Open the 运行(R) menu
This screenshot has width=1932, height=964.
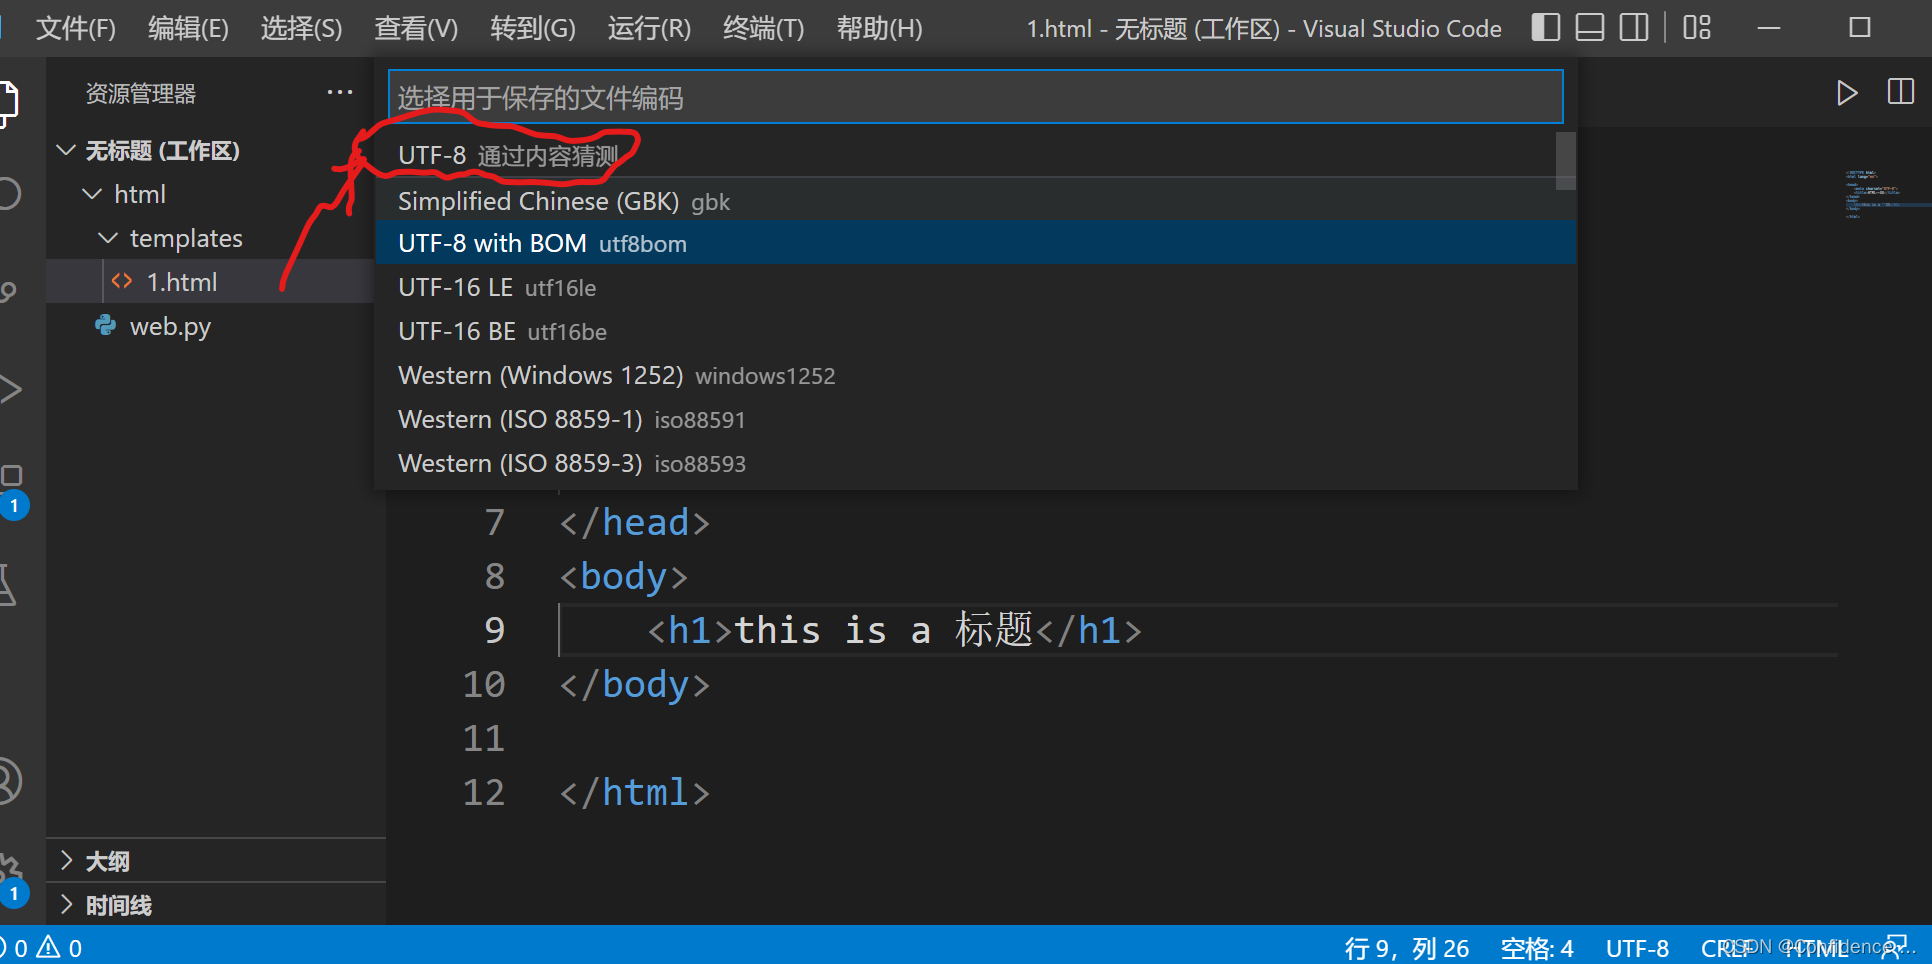click(x=648, y=28)
